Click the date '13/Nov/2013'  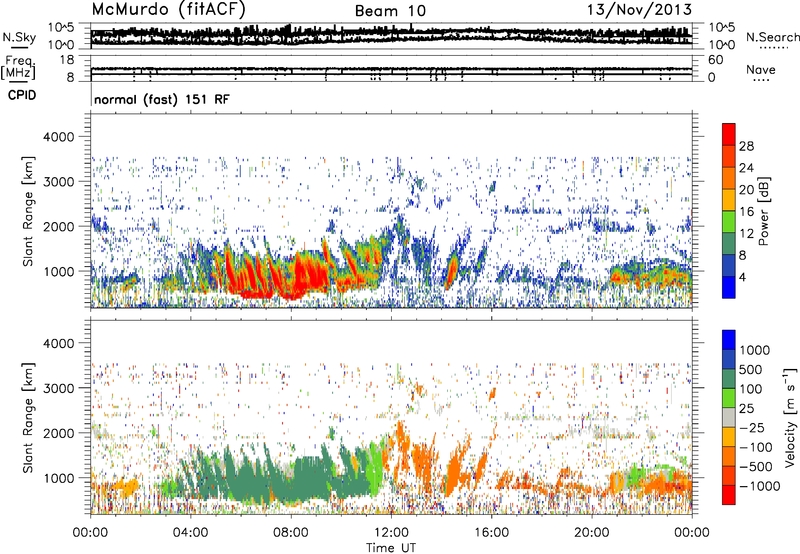click(639, 10)
